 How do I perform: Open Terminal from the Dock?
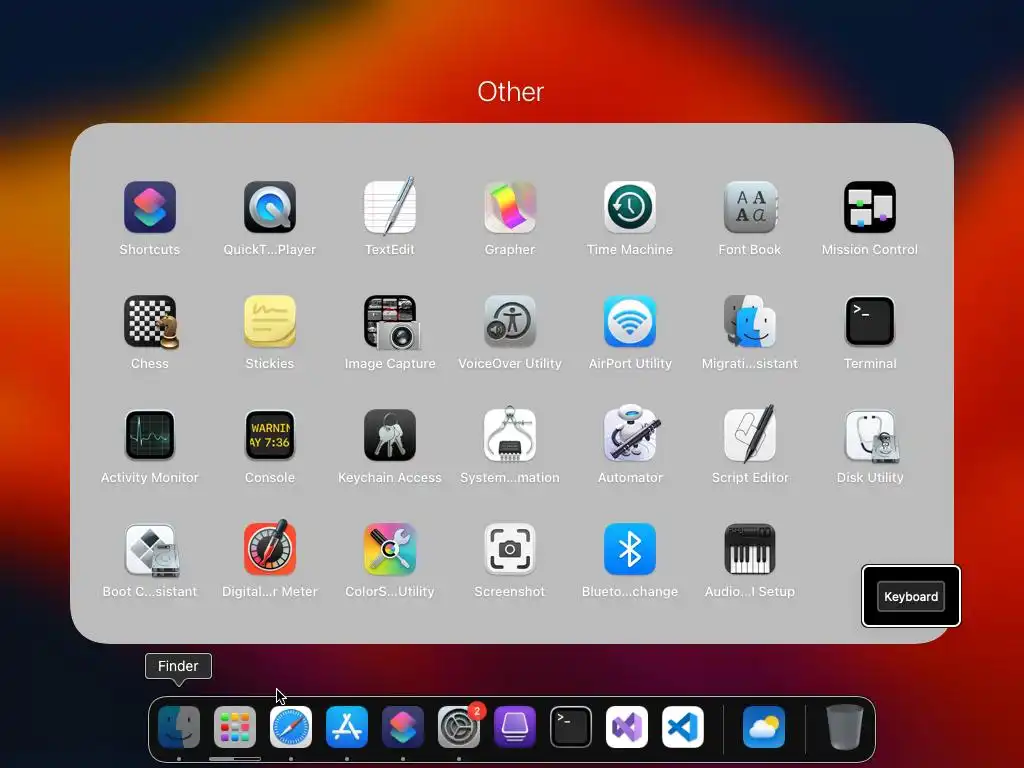coord(571,727)
